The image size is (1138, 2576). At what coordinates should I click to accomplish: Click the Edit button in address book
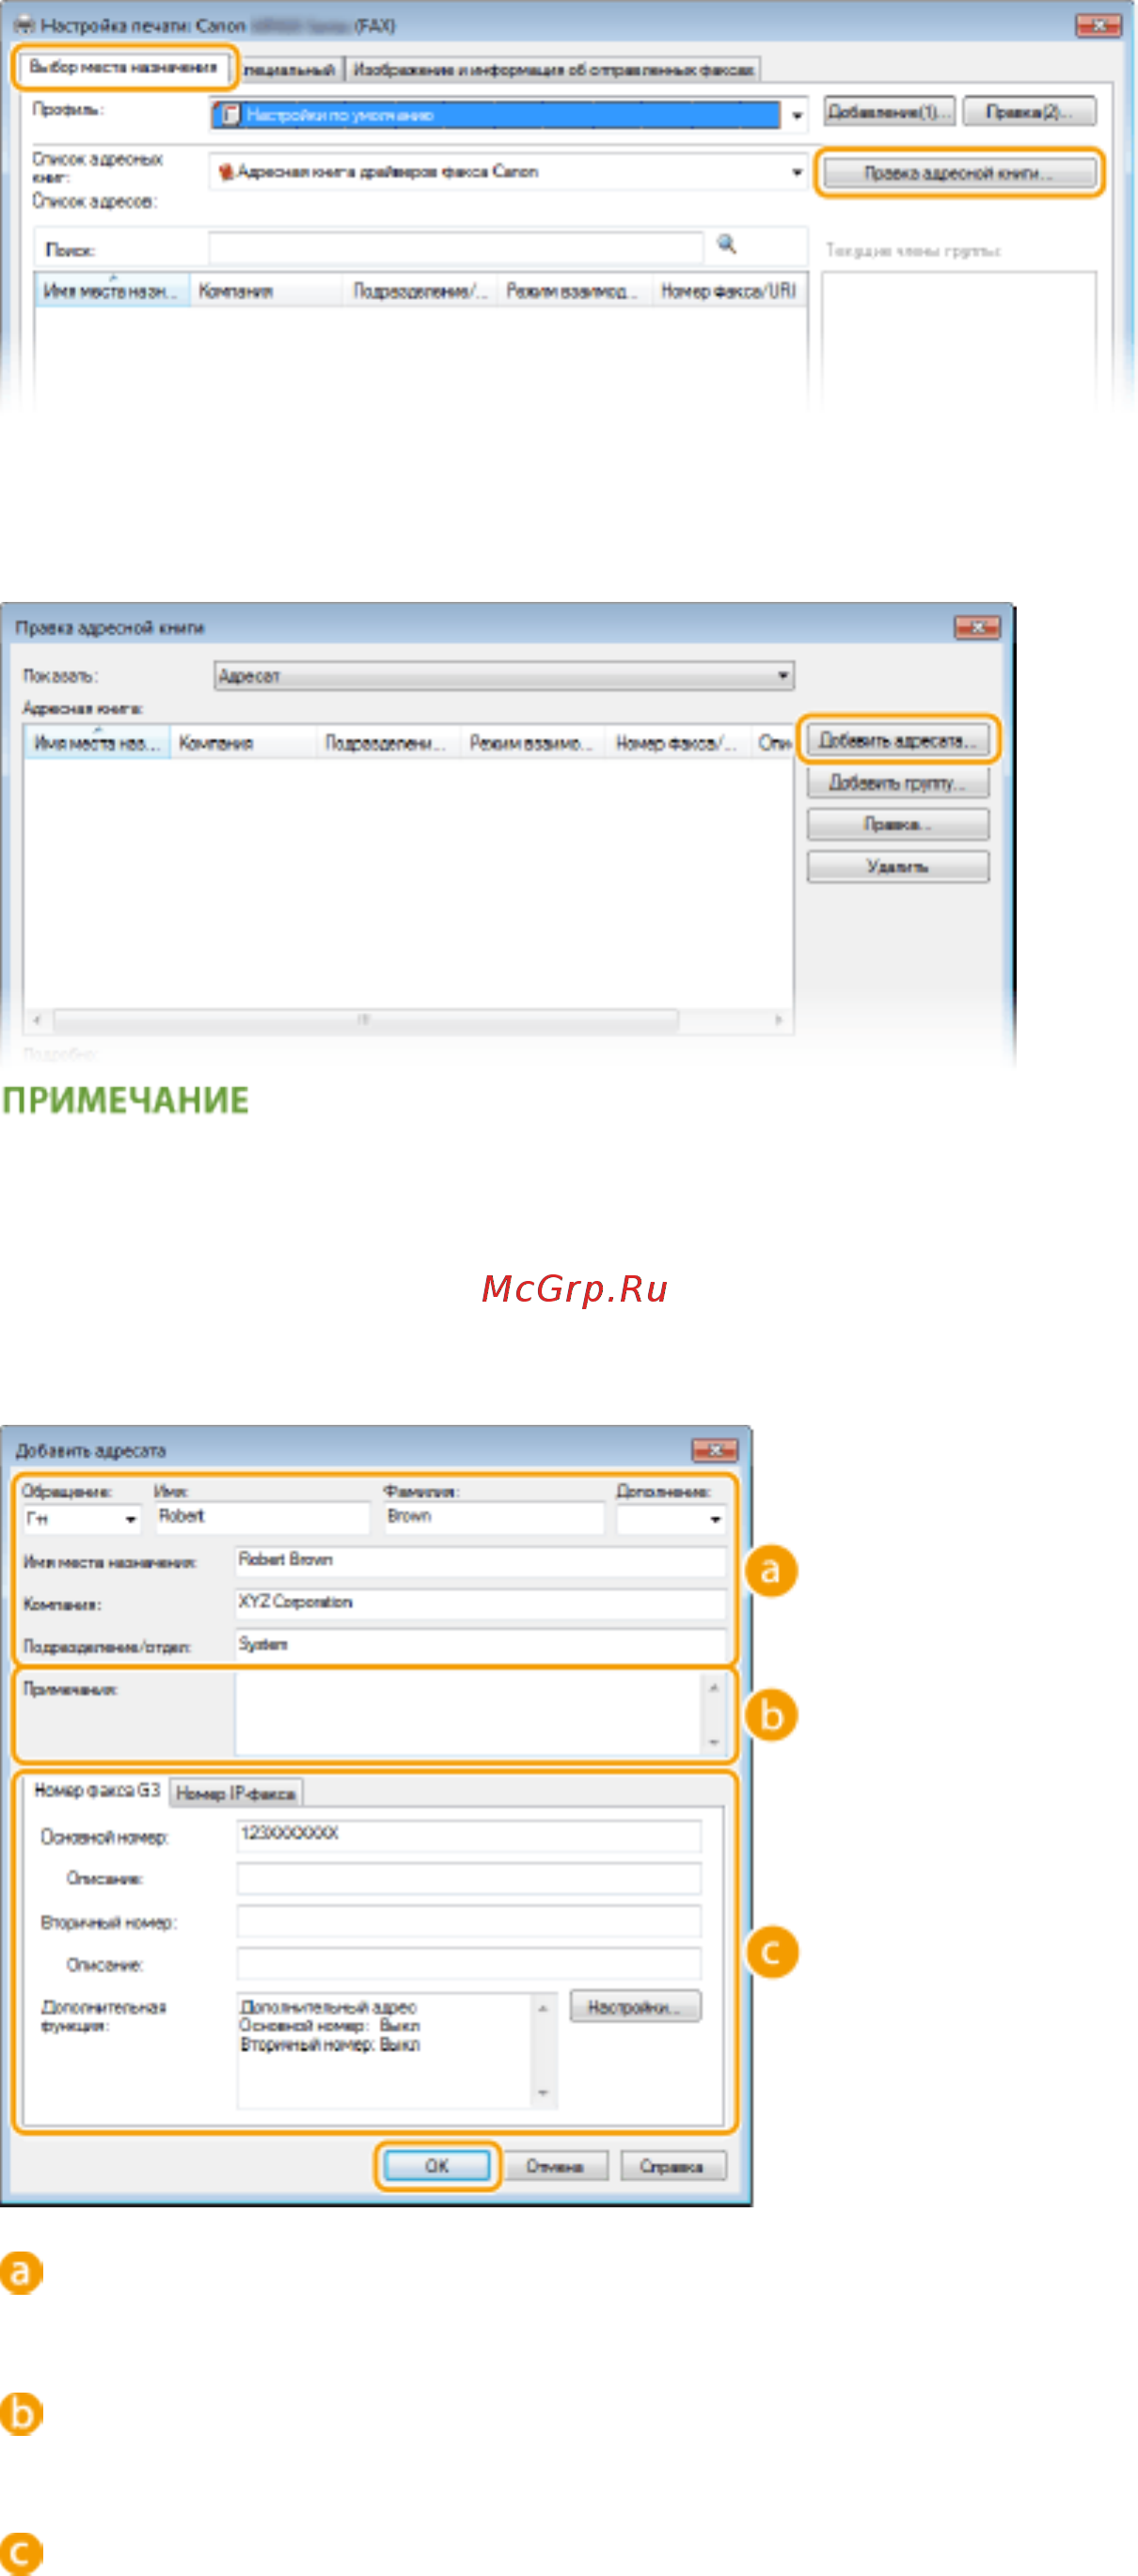pyautogui.click(x=898, y=824)
